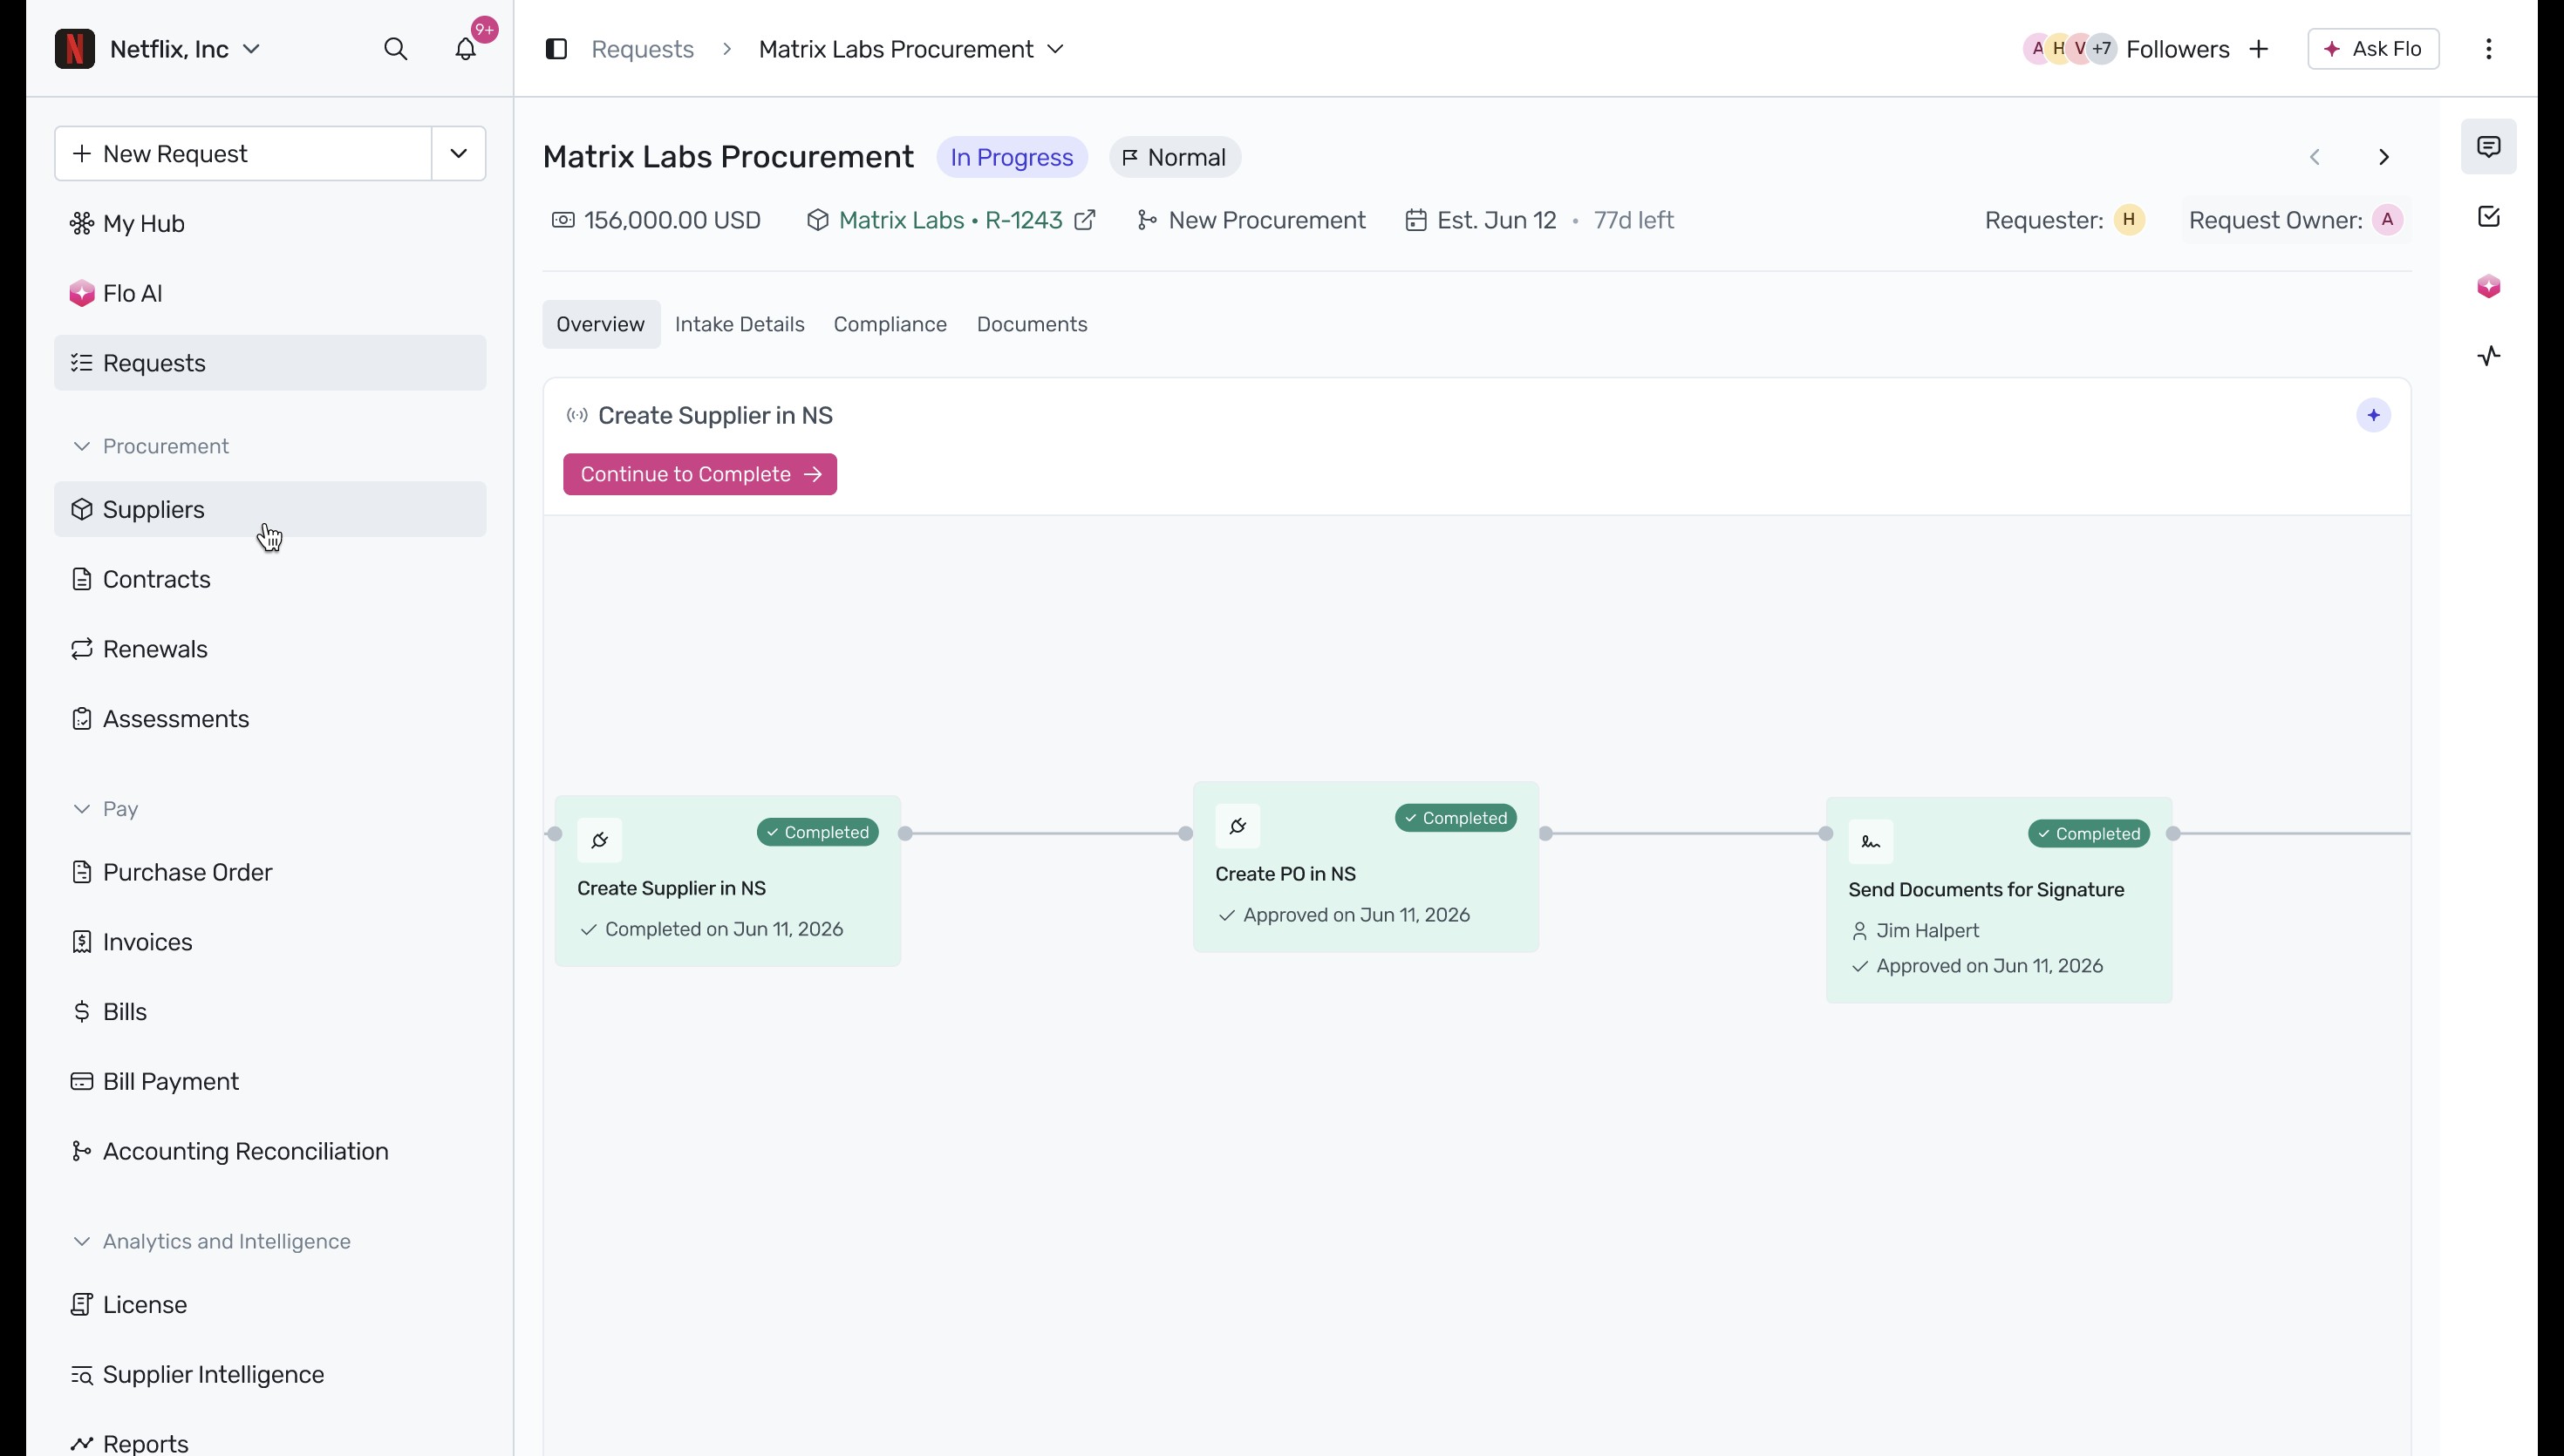Click the New Request button
Viewport: 2564px width, 1456px height.
pos(243,154)
